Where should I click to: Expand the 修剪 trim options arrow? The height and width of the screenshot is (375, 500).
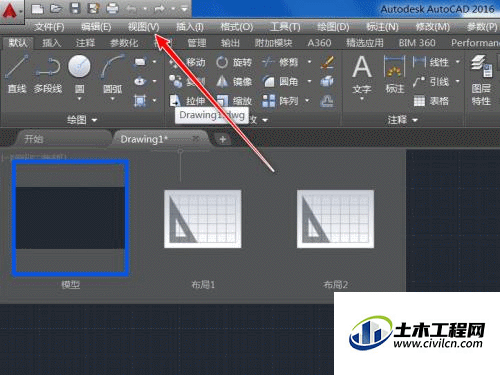310,62
